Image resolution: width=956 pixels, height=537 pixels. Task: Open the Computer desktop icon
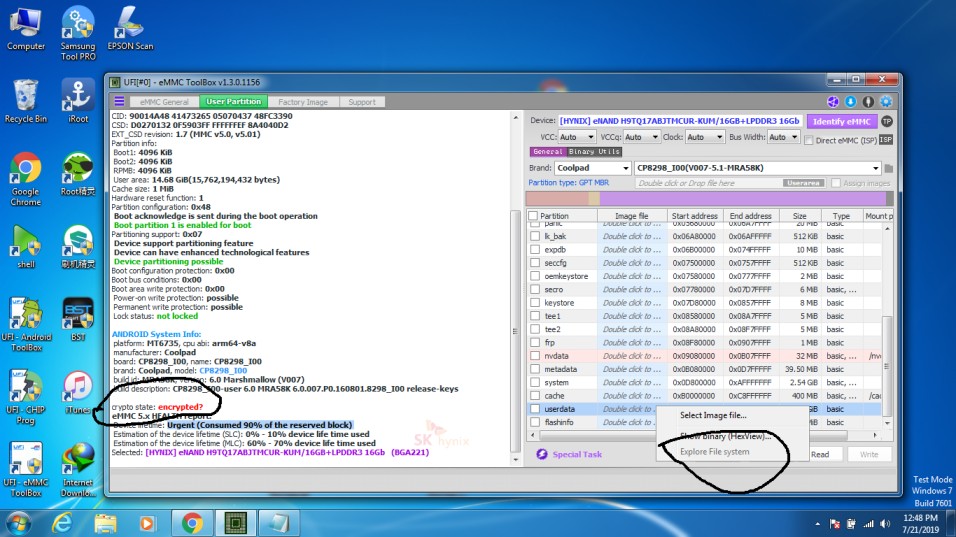26,28
